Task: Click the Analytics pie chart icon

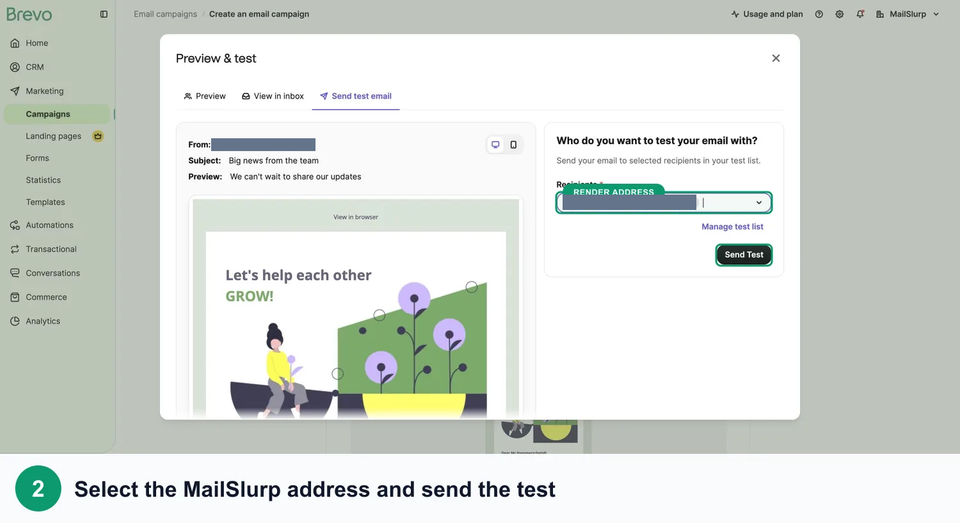Action: [x=15, y=321]
